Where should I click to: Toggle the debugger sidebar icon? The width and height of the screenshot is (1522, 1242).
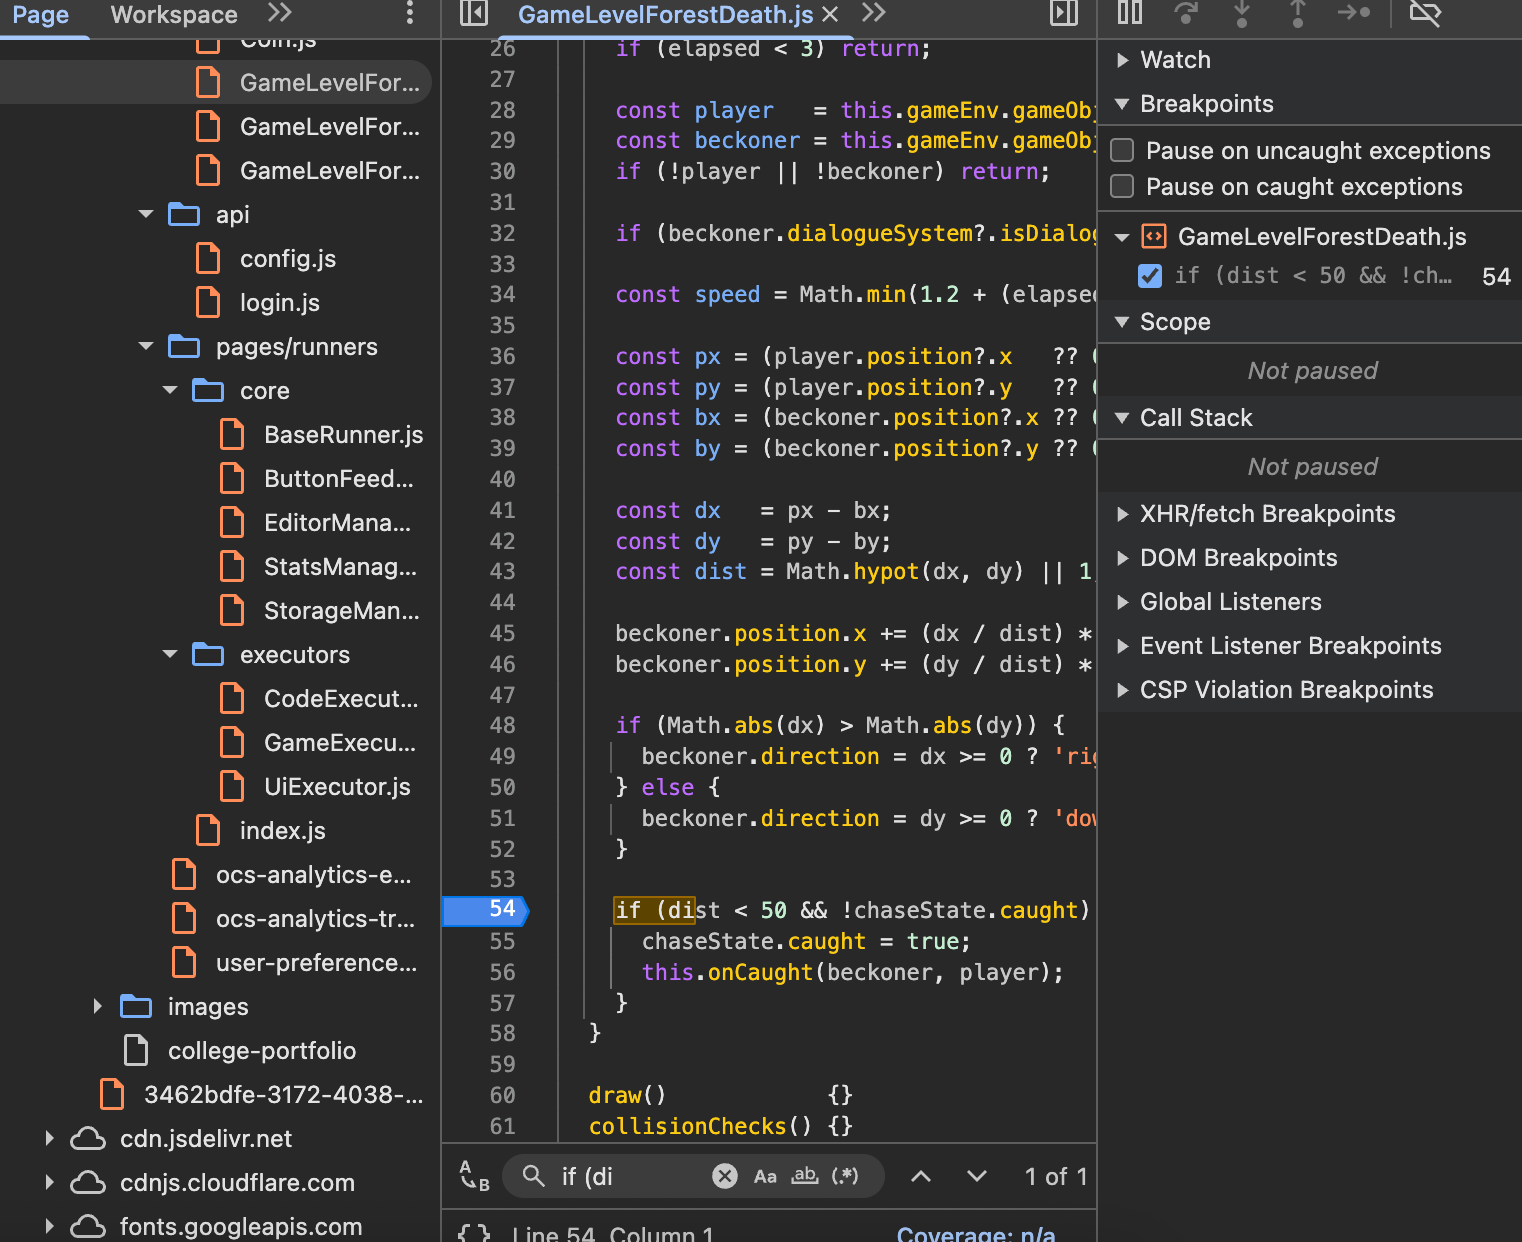point(1064,13)
